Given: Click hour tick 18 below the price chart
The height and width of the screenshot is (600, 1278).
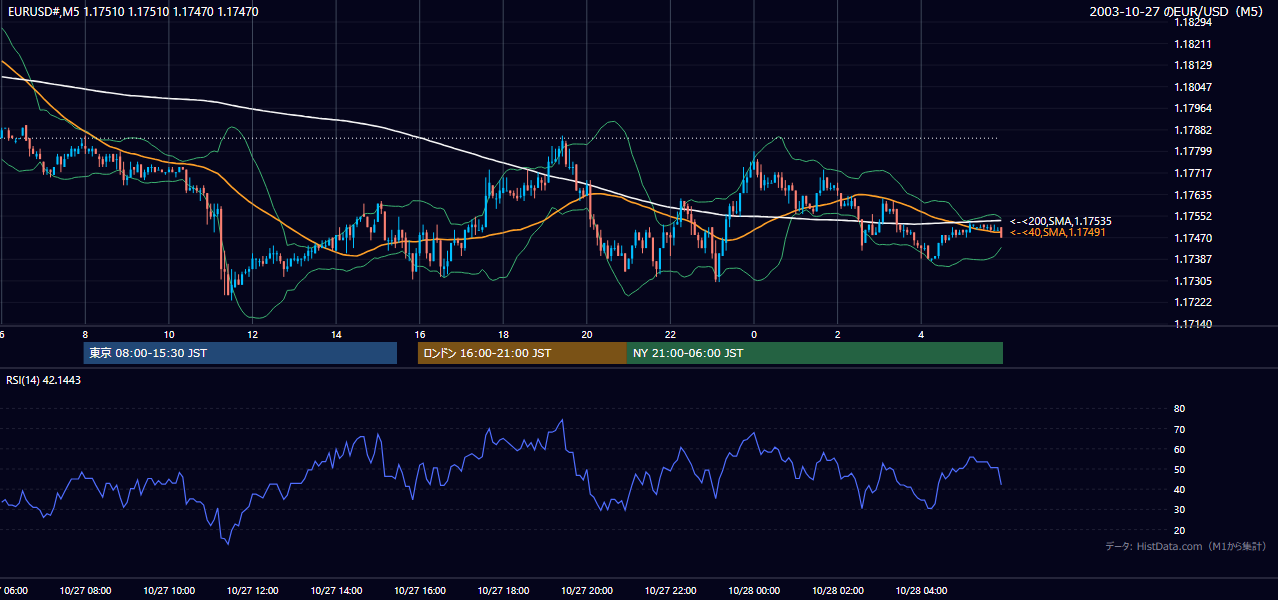Looking at the screenshot, I should (x=503, y=334).
